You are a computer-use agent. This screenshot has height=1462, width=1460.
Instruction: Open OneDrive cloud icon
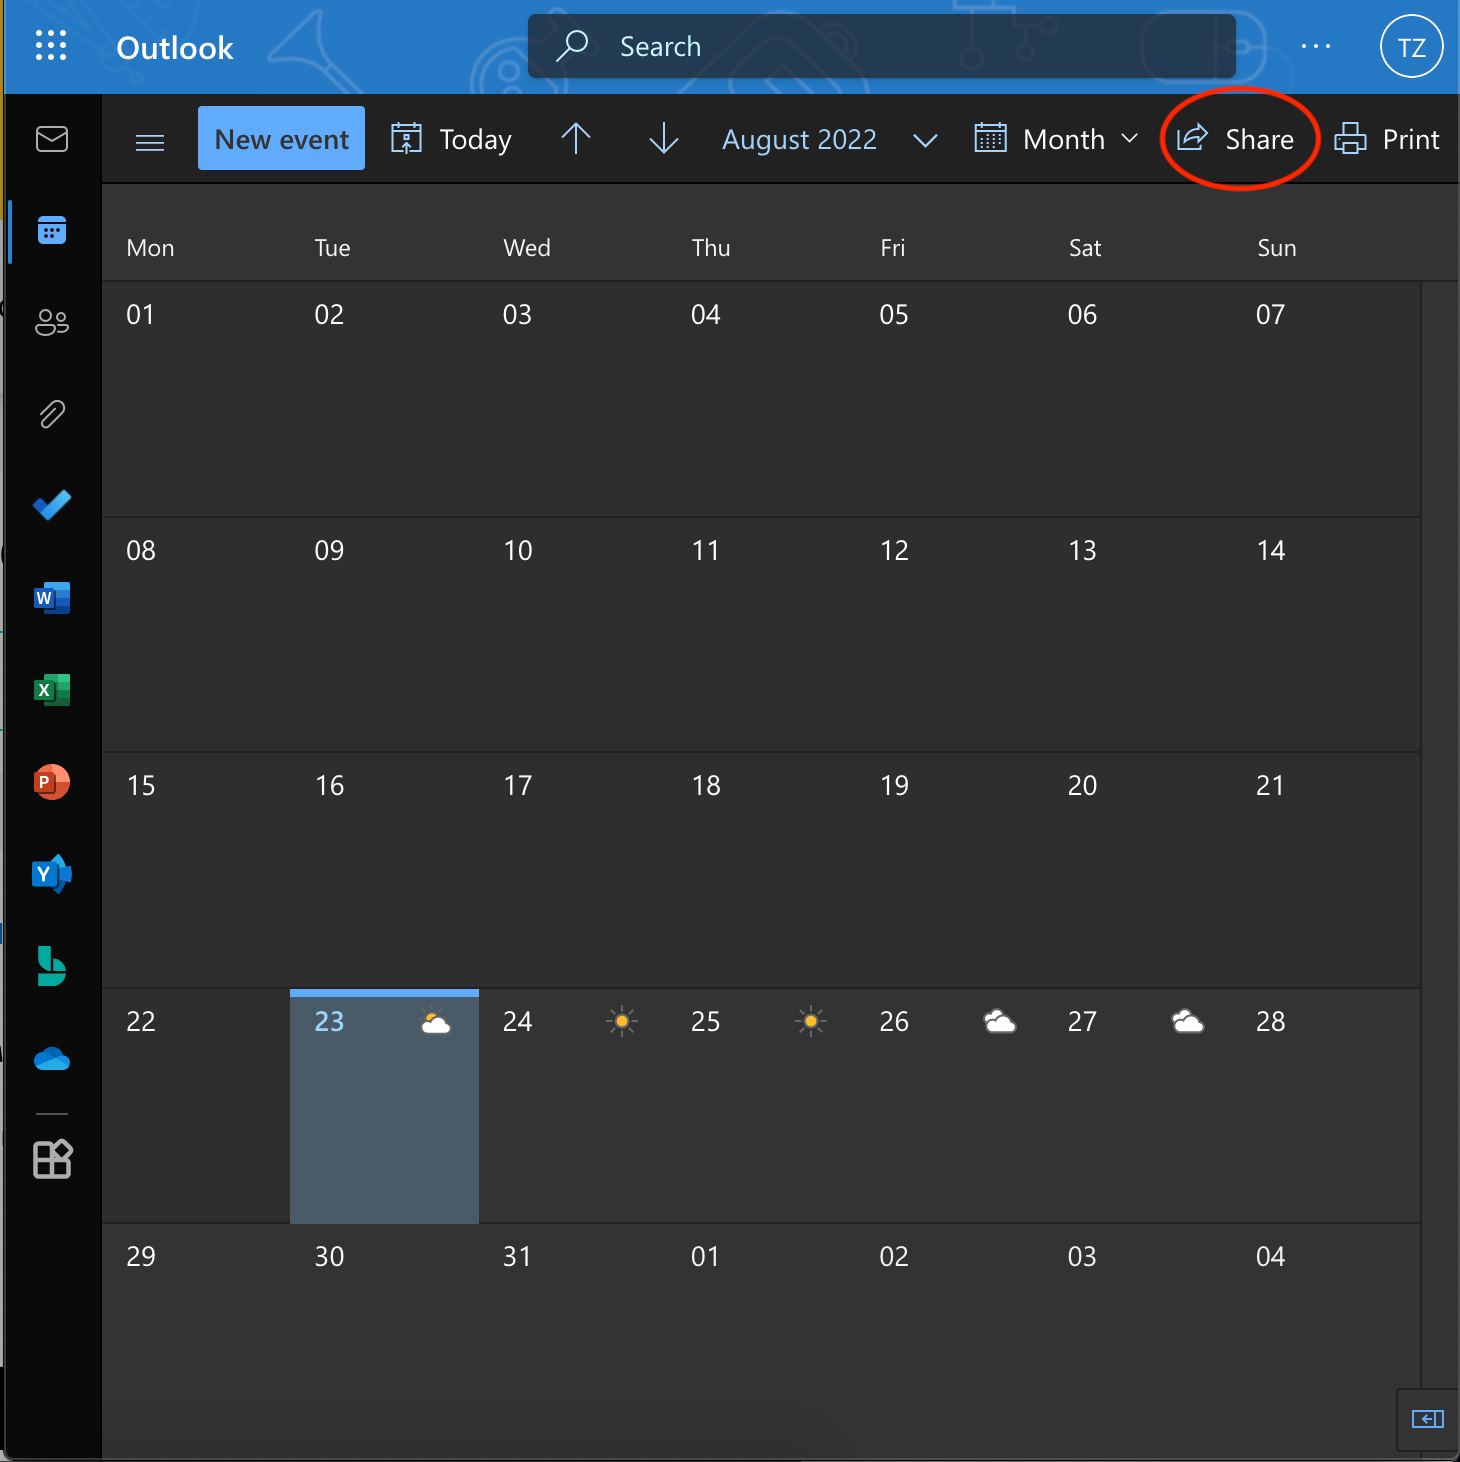click(x=52, y=1059)
